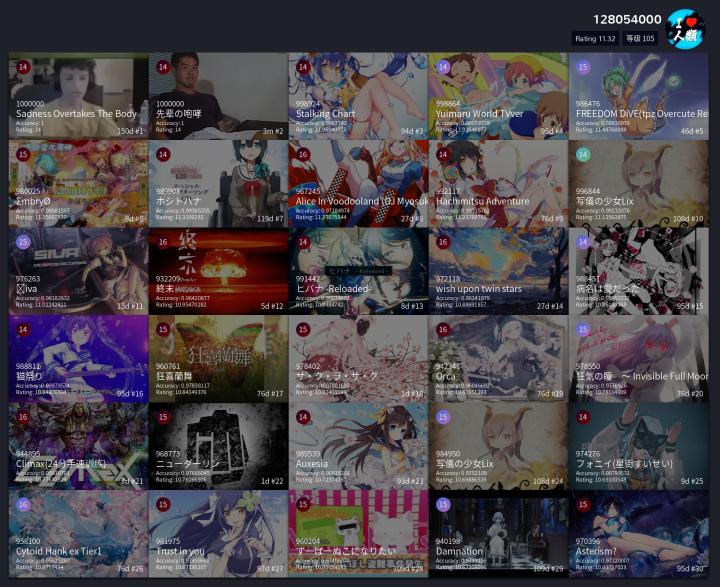Open the EmbryØ score card

(79, 184)
